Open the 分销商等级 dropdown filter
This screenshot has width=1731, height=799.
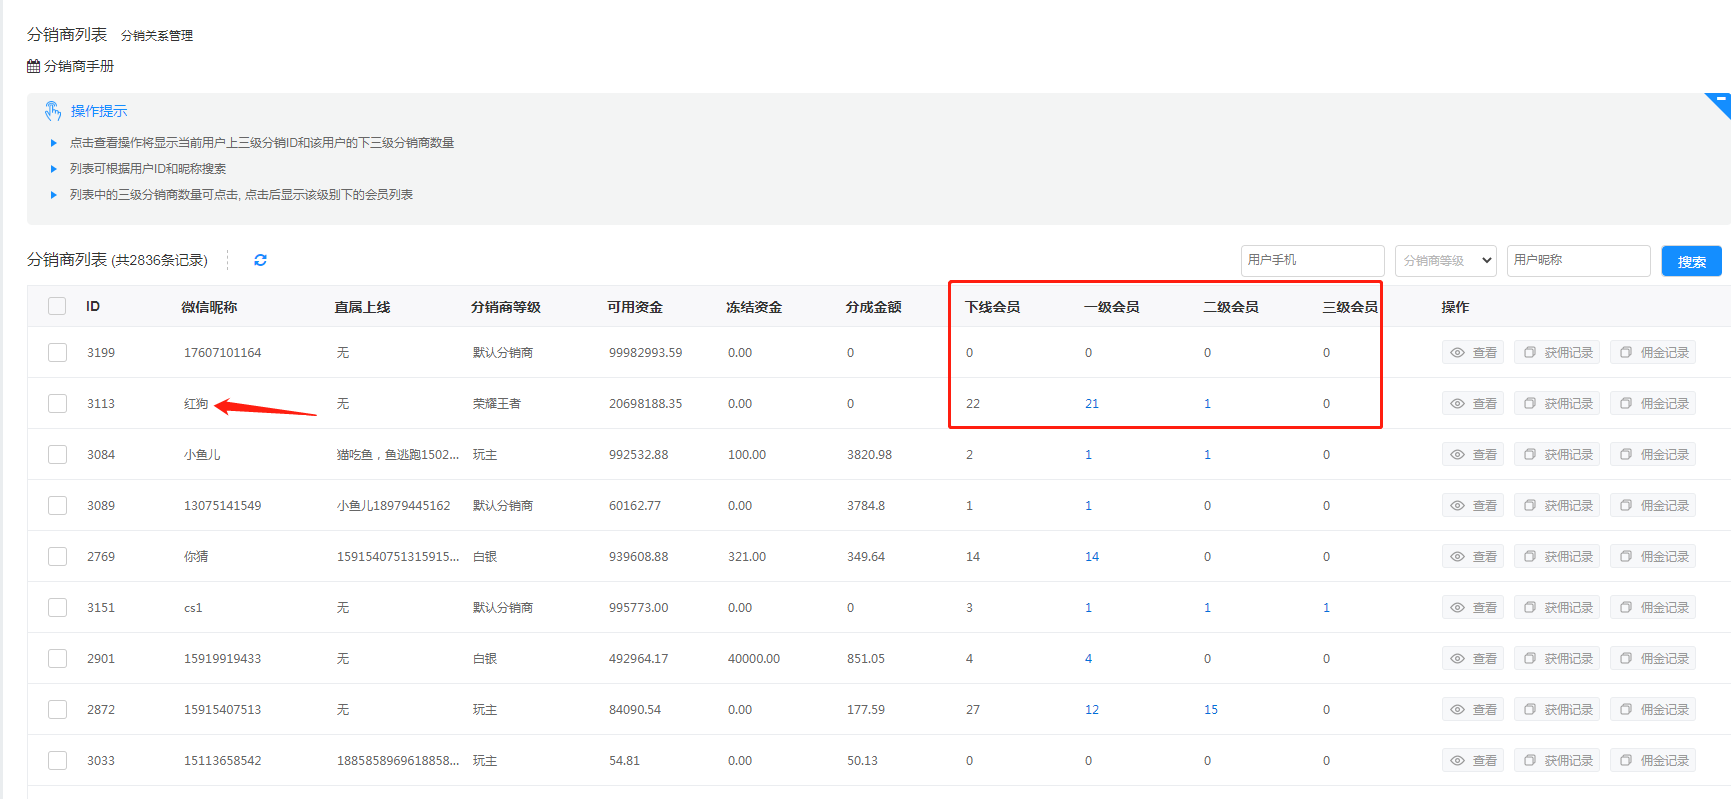click(1445, 261)
